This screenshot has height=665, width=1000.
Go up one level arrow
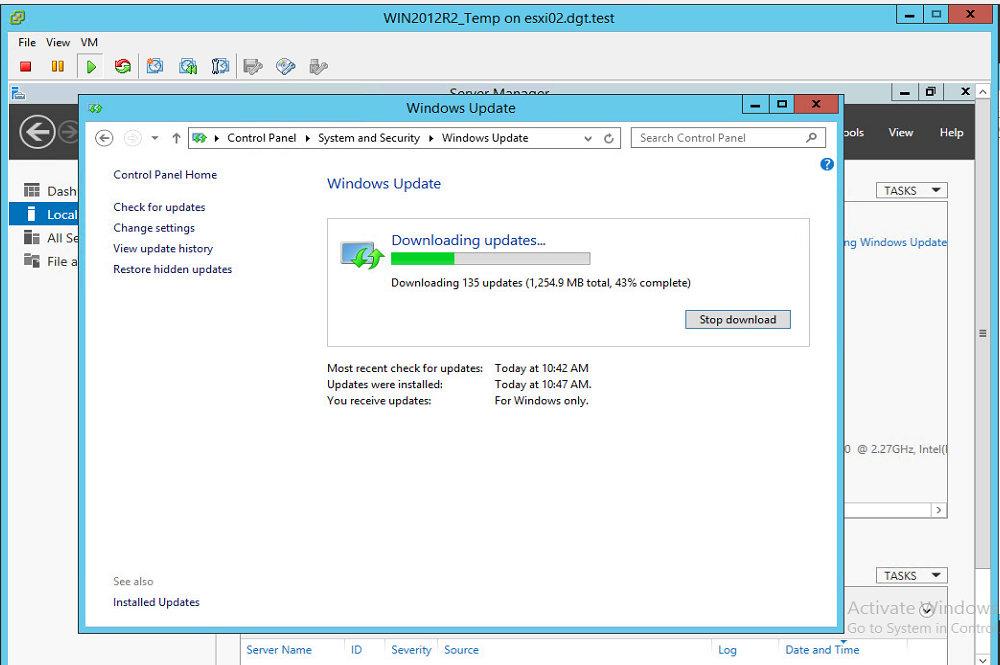[176, 138]
